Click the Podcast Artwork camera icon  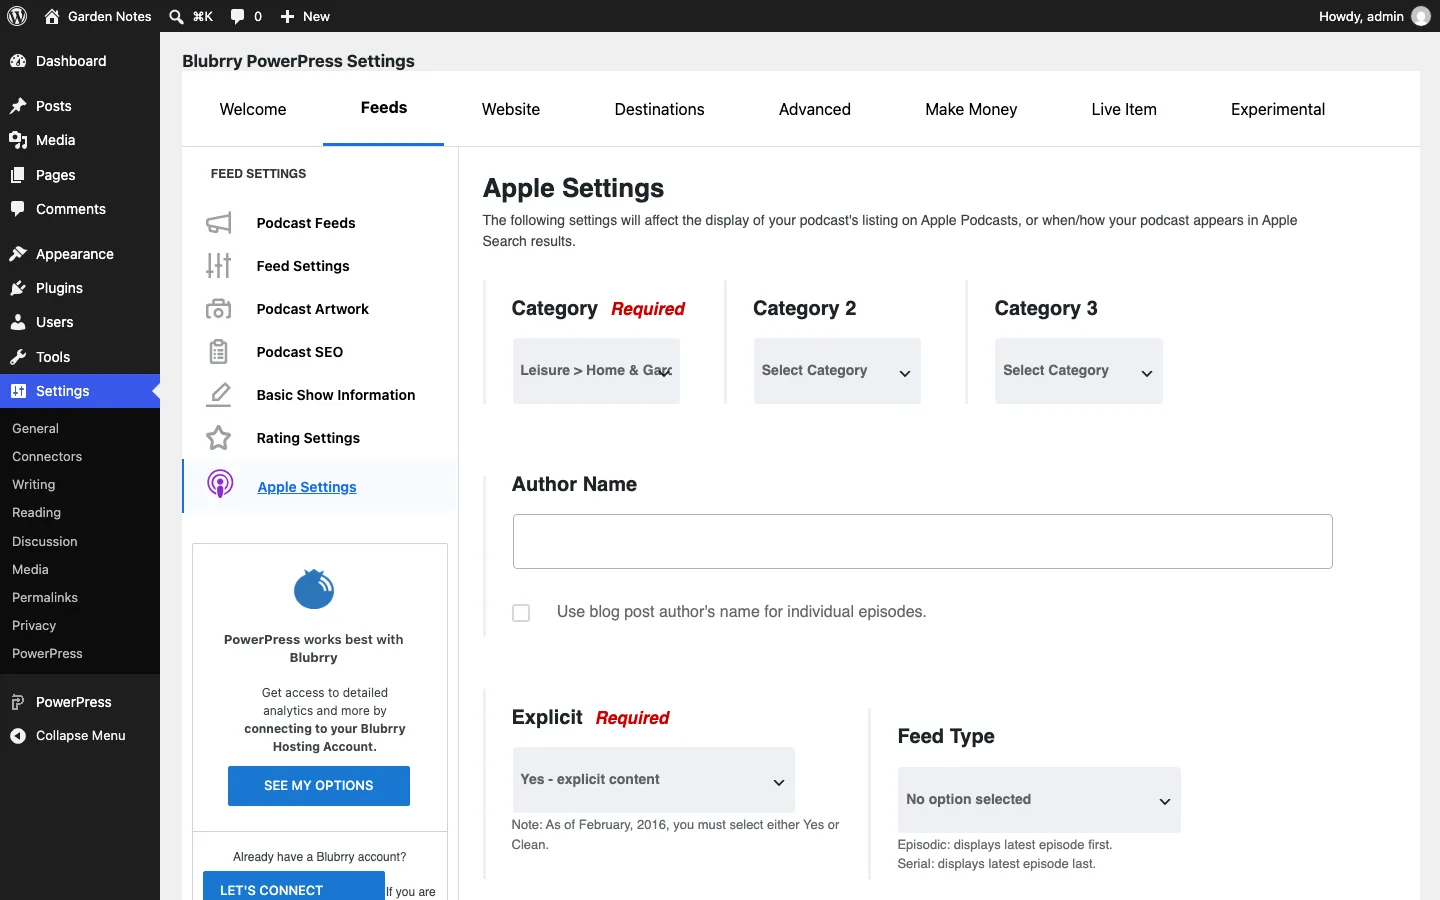[x=219, y=309]
